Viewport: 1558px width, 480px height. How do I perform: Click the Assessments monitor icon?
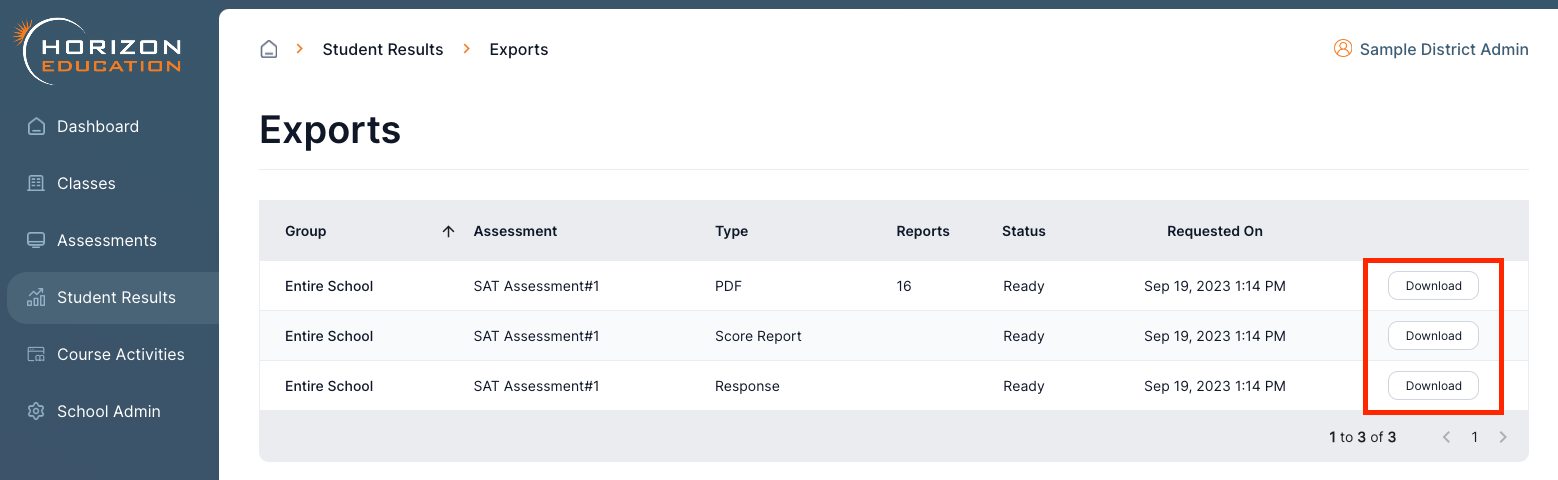36,240
